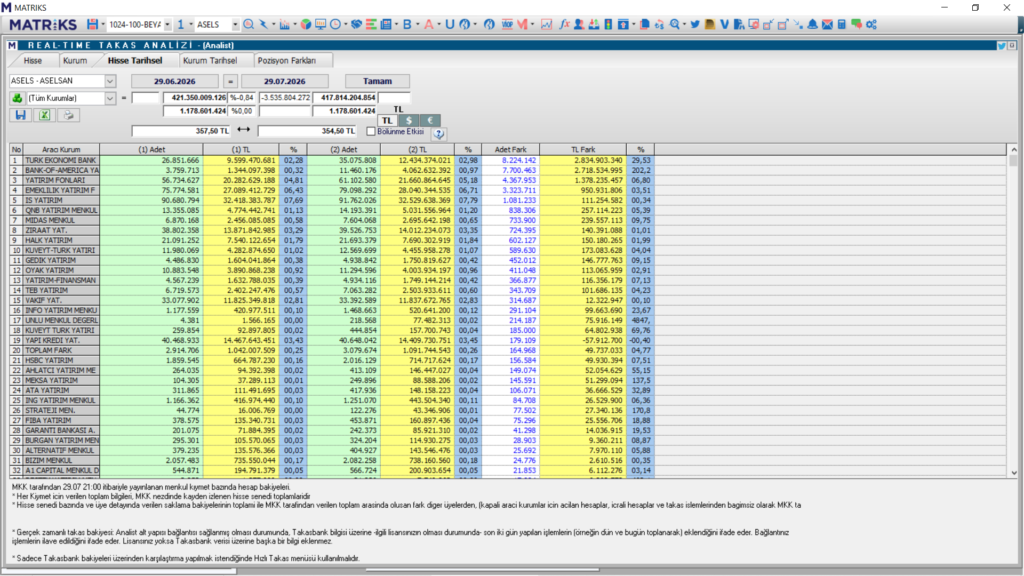Click the IS YATIRIM row

pos(332,200)
